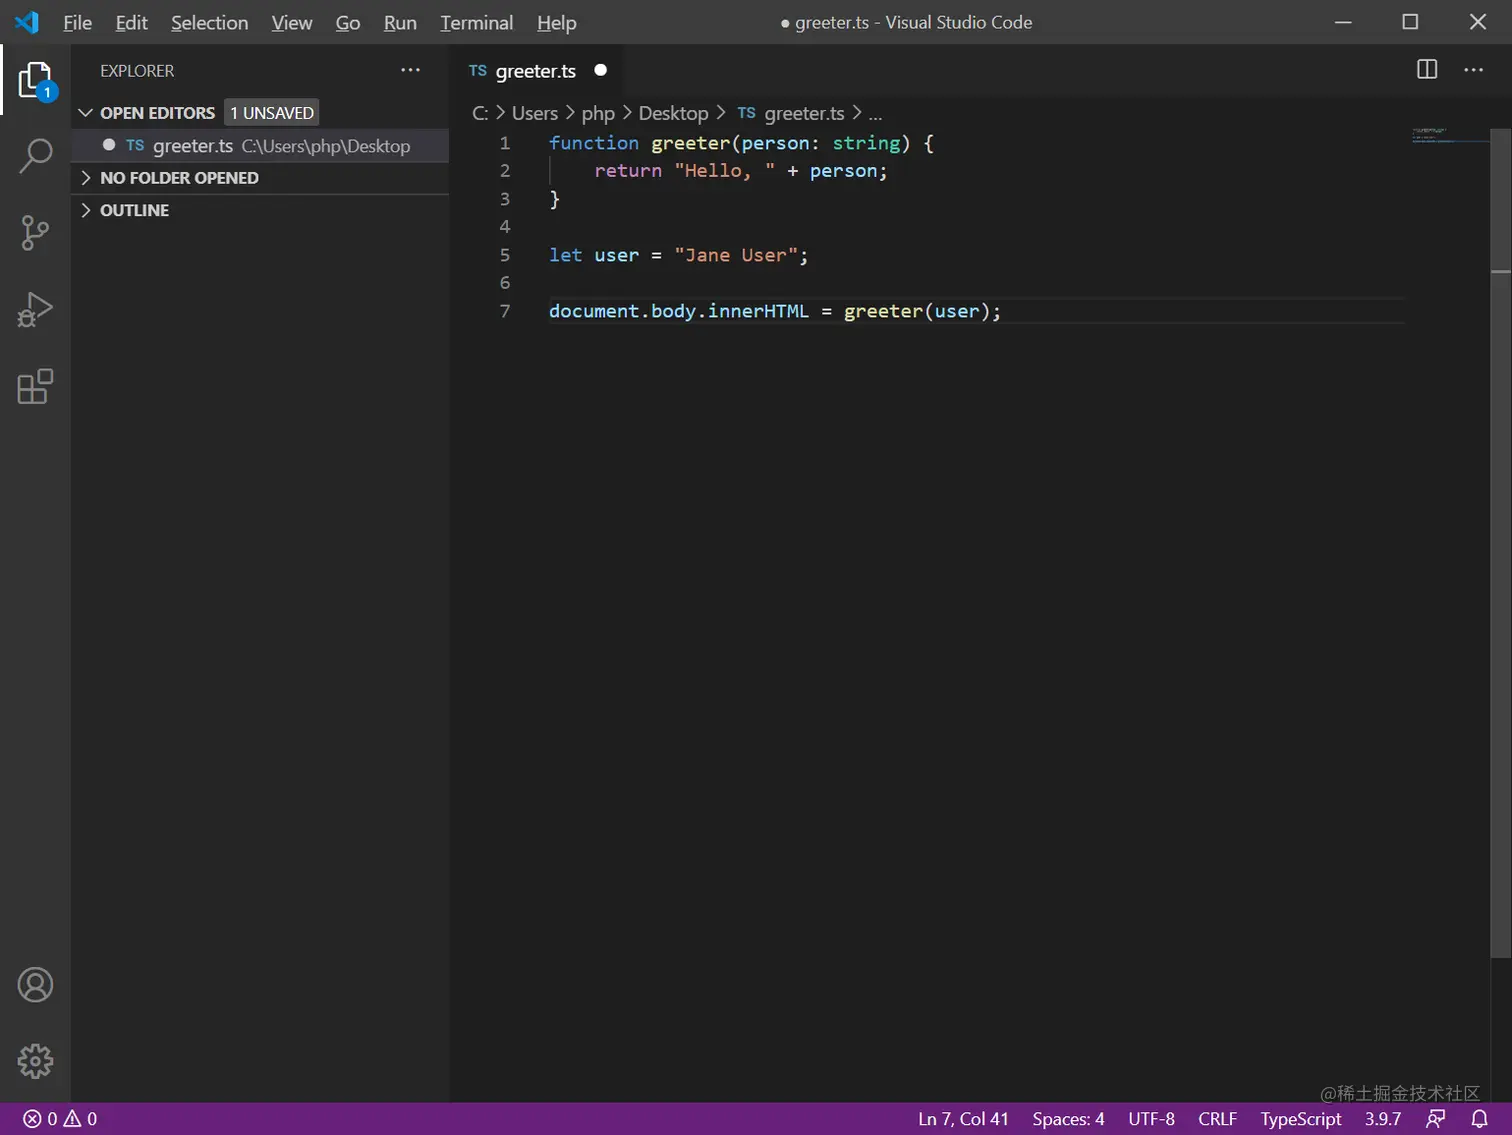Click the TS icon in the breadcrumb
The image size is (1512, 1135).
coord(746,113)
